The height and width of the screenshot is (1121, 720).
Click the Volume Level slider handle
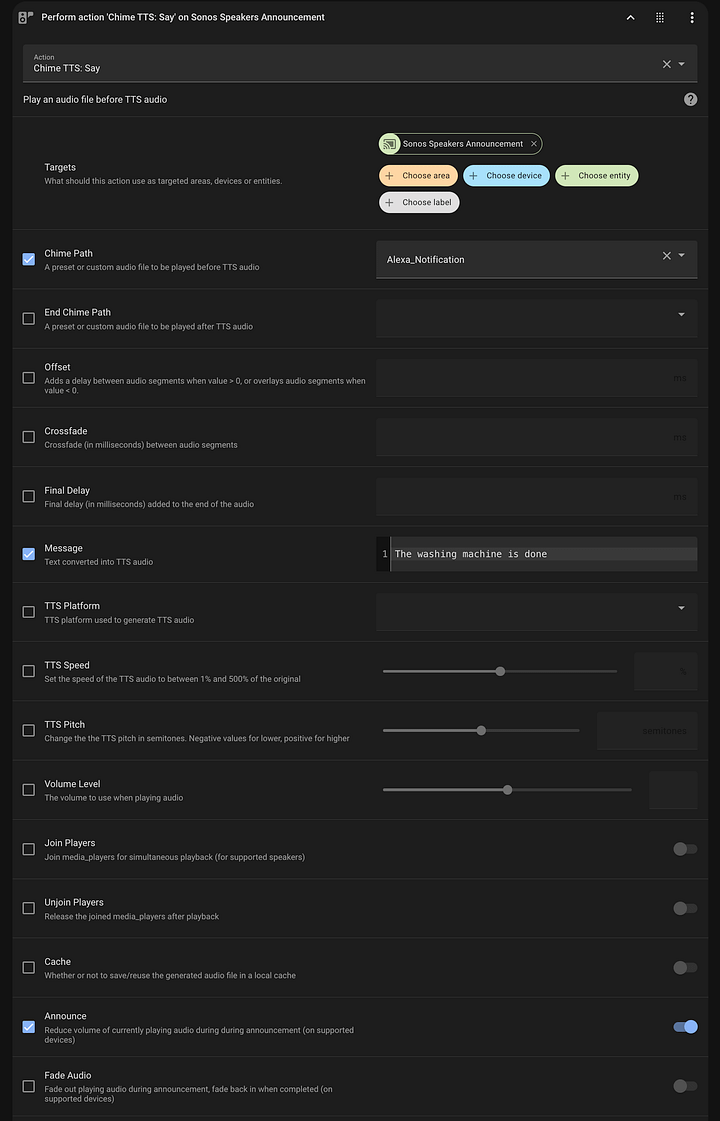click(x=508, y=790)
